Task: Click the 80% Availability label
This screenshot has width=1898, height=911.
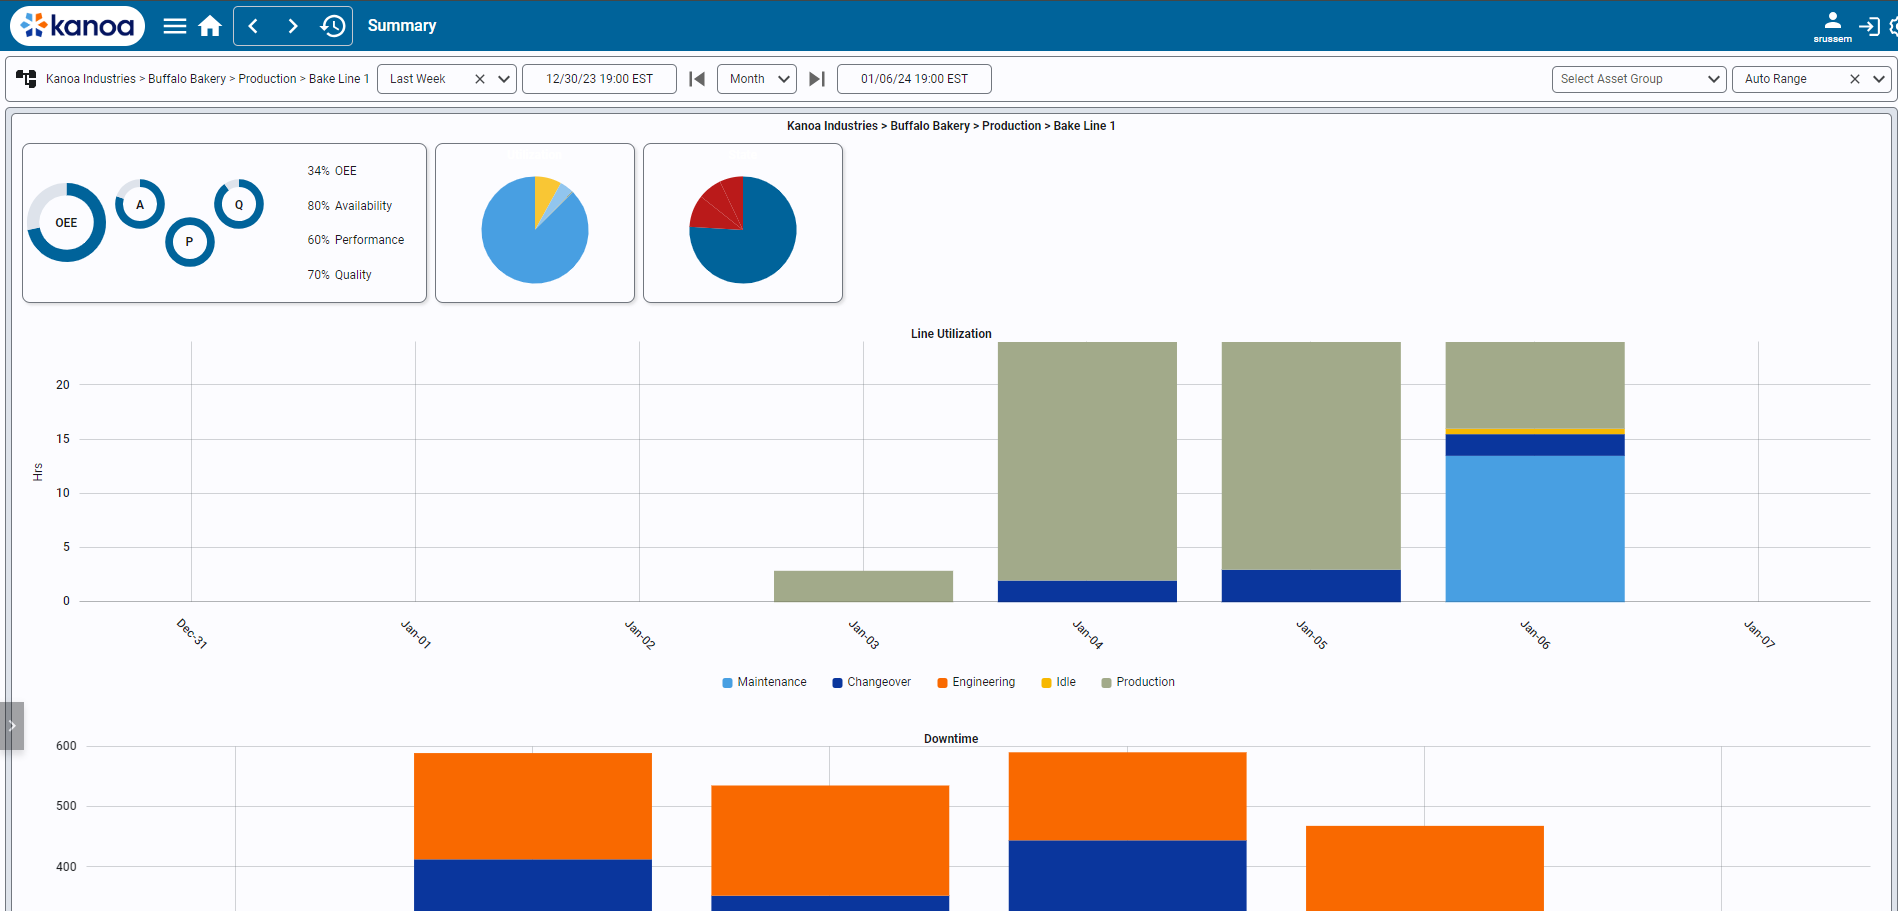Action: (350, 206)
